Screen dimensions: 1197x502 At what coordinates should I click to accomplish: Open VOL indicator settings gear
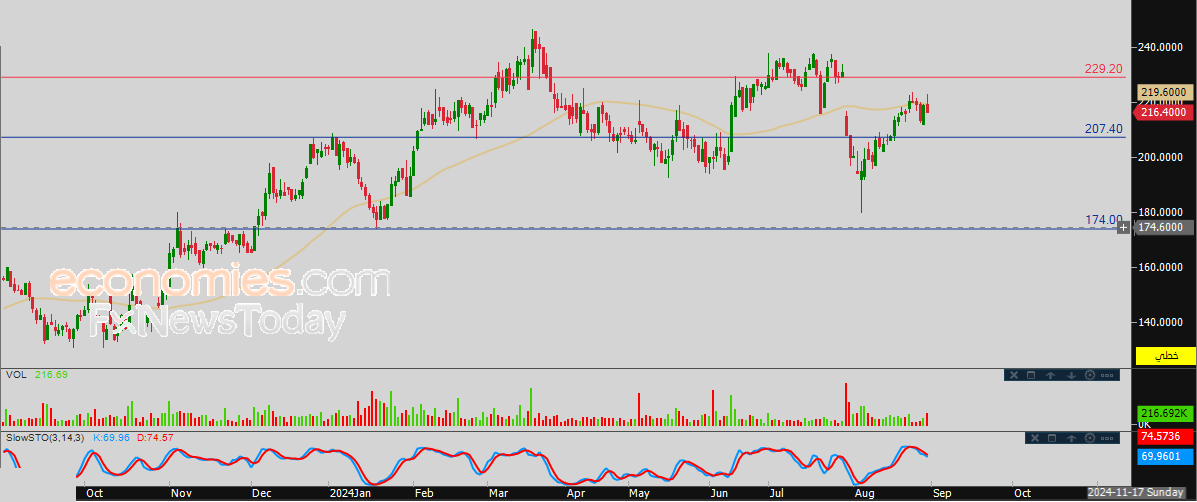pos(1089,375)
